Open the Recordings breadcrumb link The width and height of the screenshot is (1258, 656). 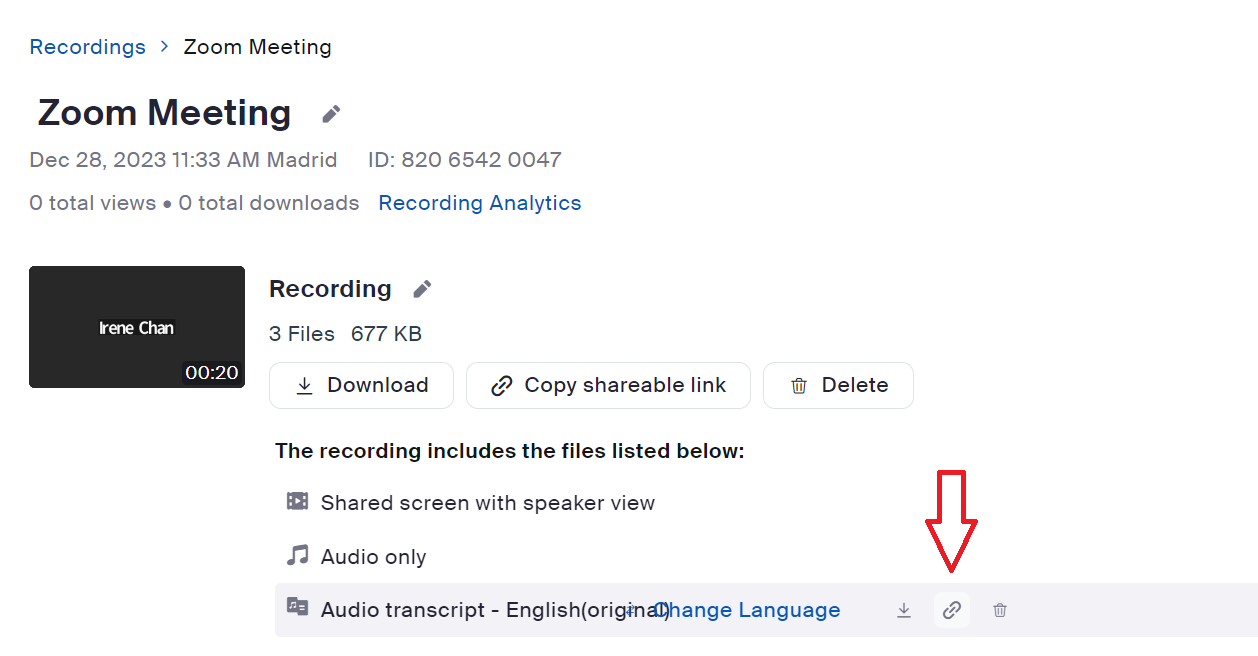[87, 47]
